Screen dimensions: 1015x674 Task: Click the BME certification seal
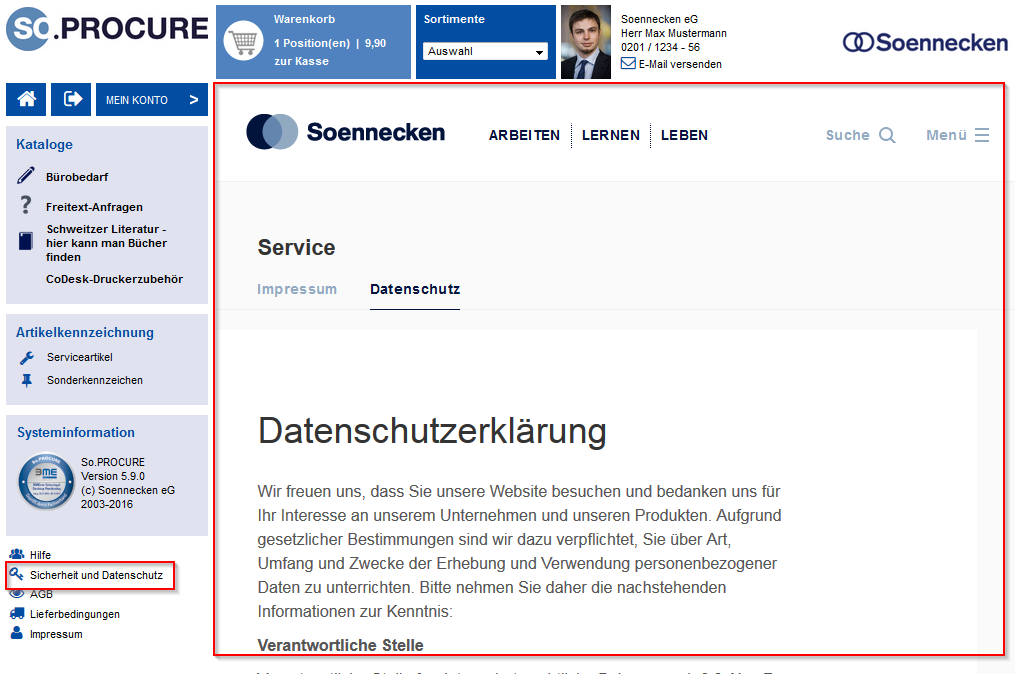(46, 481)
